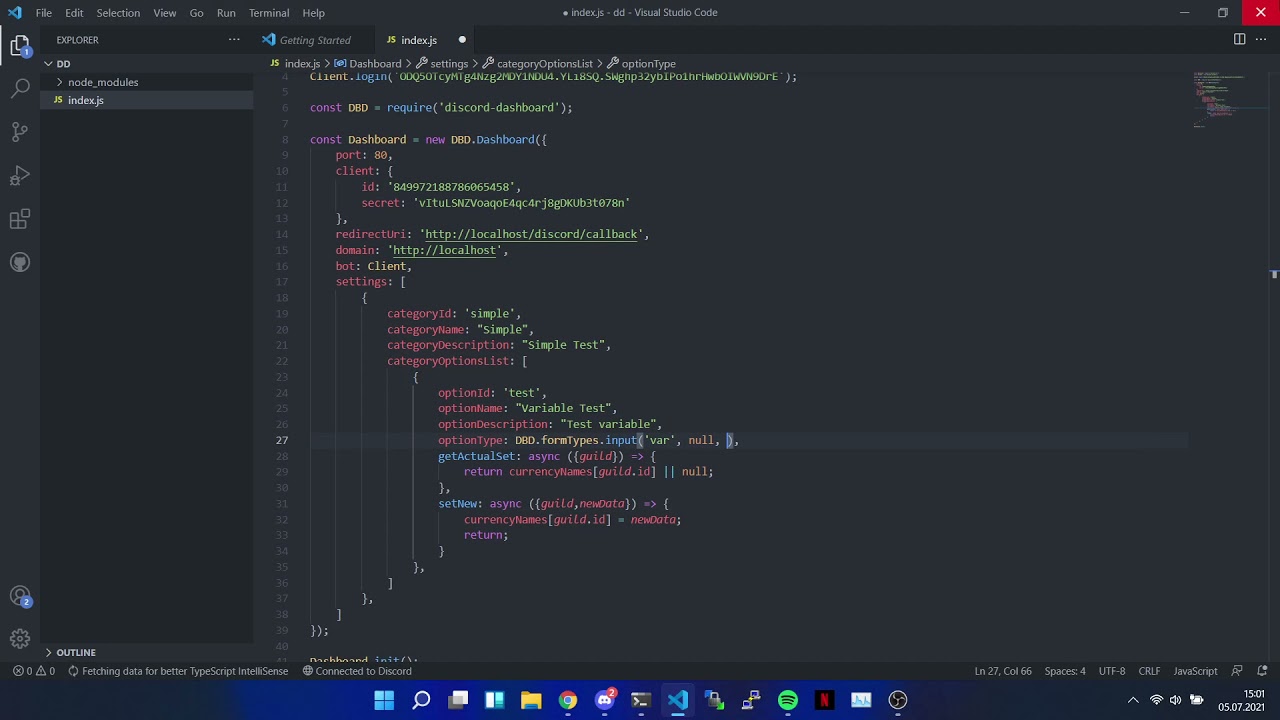
Task: Open Windows search in taskbar
Action: pos(421,700)
